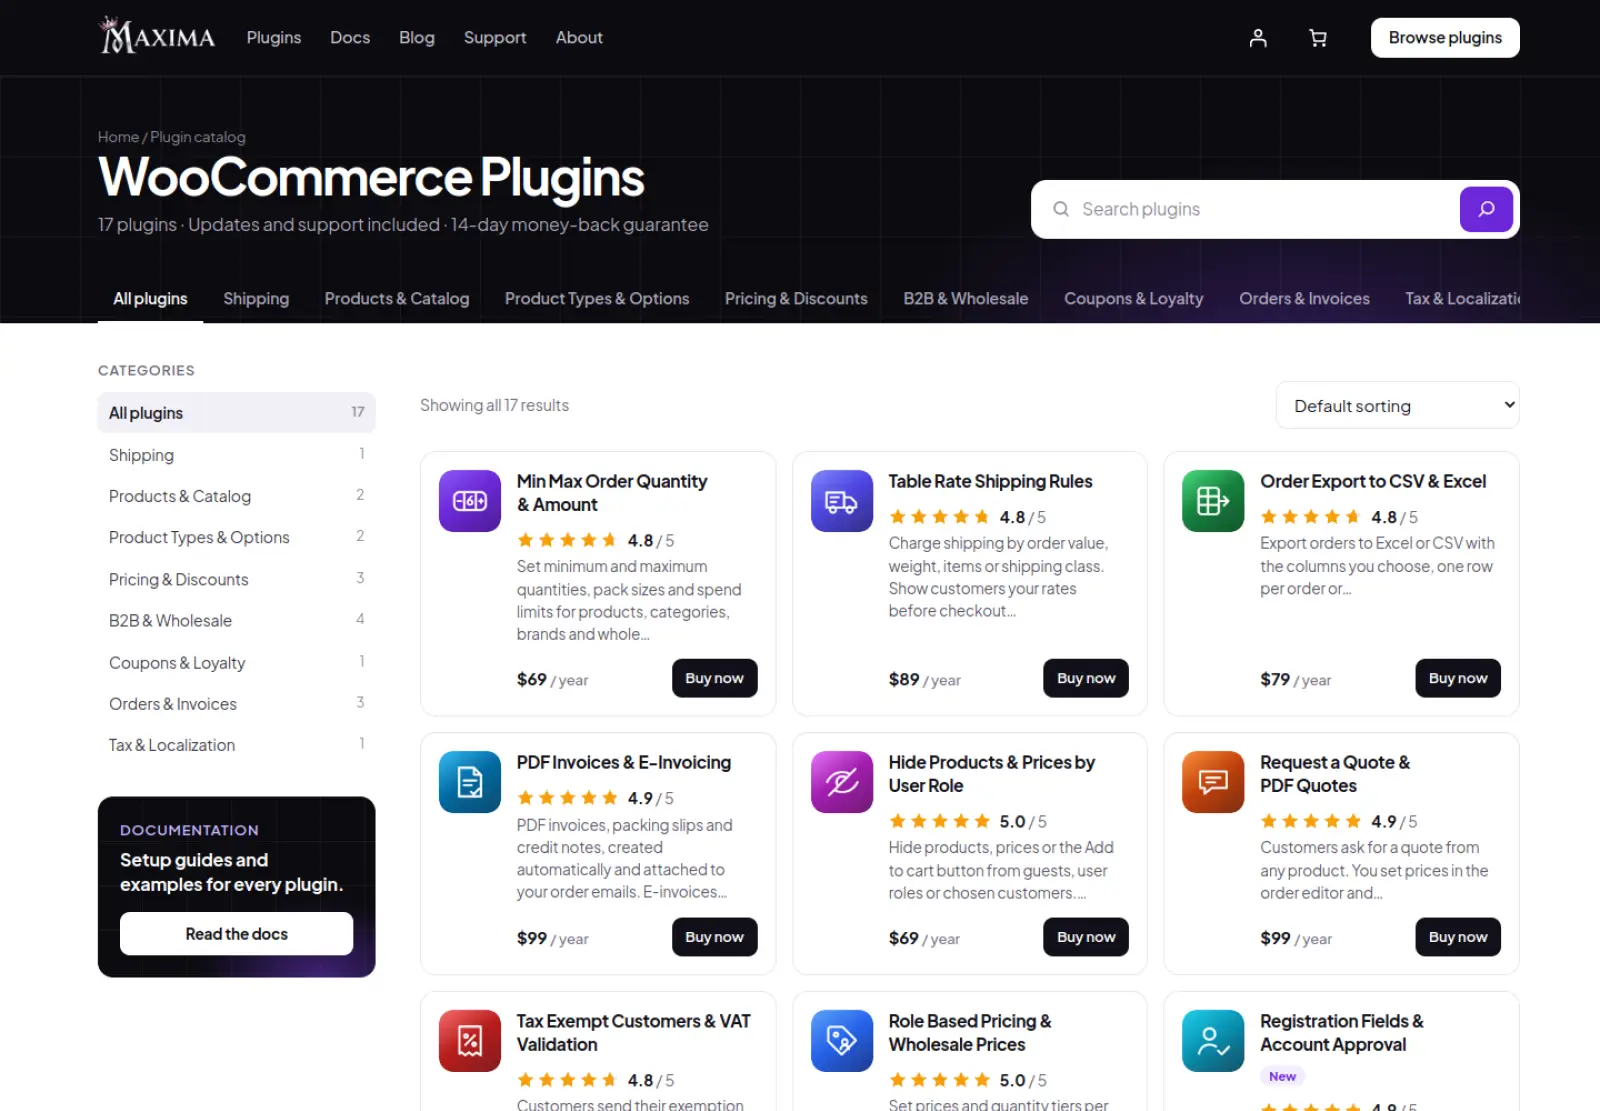Click the Browse plugins button

1445,38
